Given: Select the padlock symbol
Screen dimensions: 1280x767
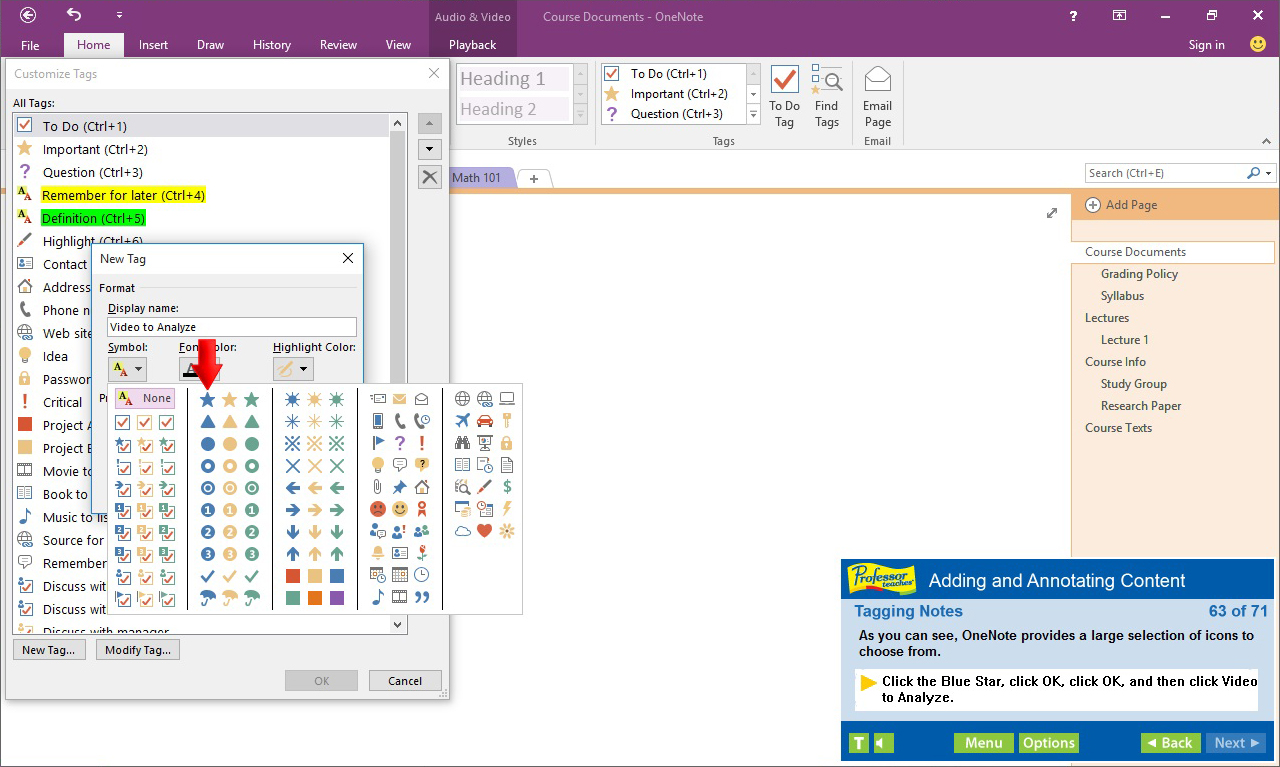Looking at the screenshot, I should pyautogui.click(x=507, y=442).
